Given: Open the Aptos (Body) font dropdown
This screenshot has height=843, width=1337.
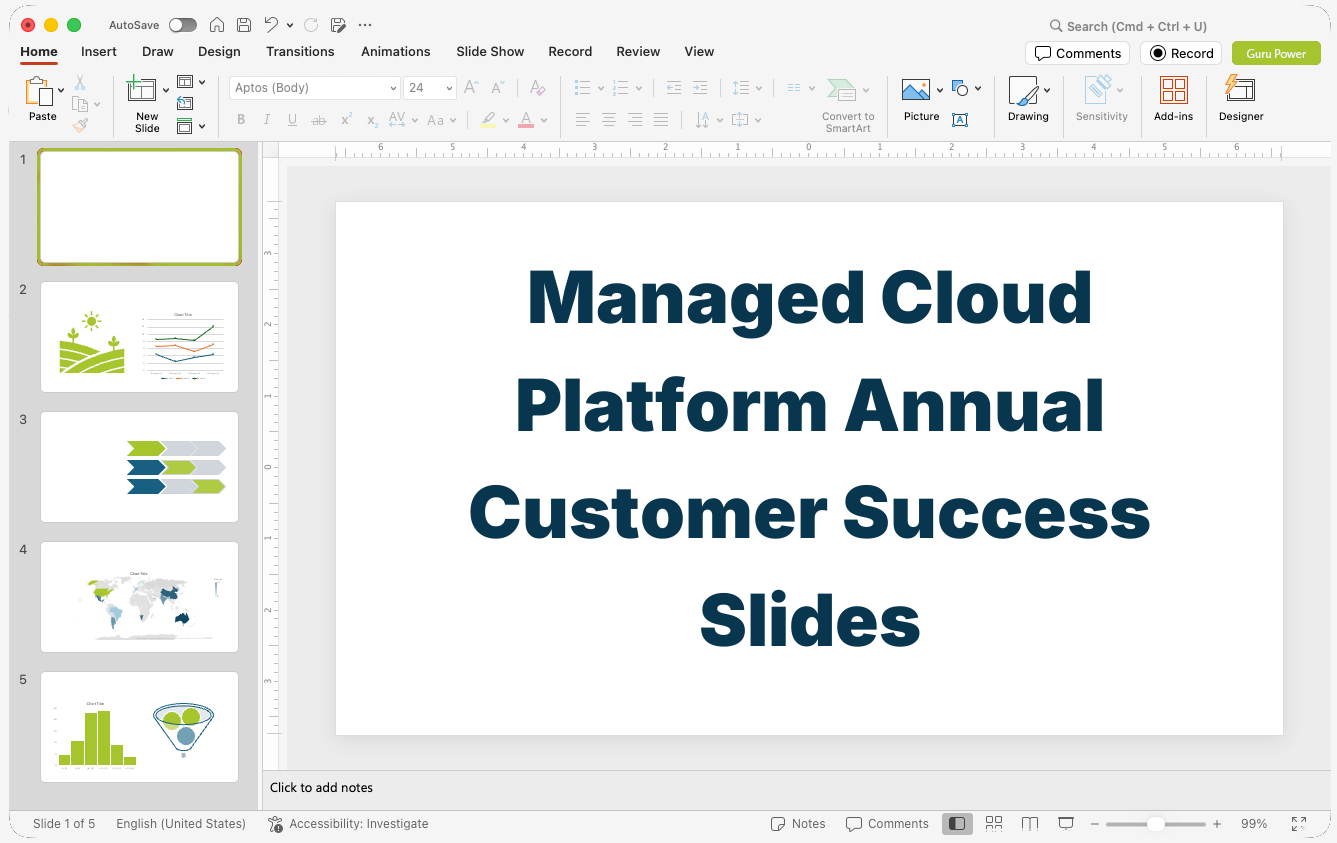Looking at the screenshot, I should (393, 88).
